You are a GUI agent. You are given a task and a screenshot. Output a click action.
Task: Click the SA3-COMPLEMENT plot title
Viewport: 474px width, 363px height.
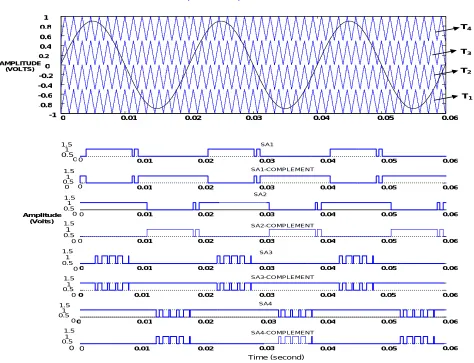click(282, 277)
